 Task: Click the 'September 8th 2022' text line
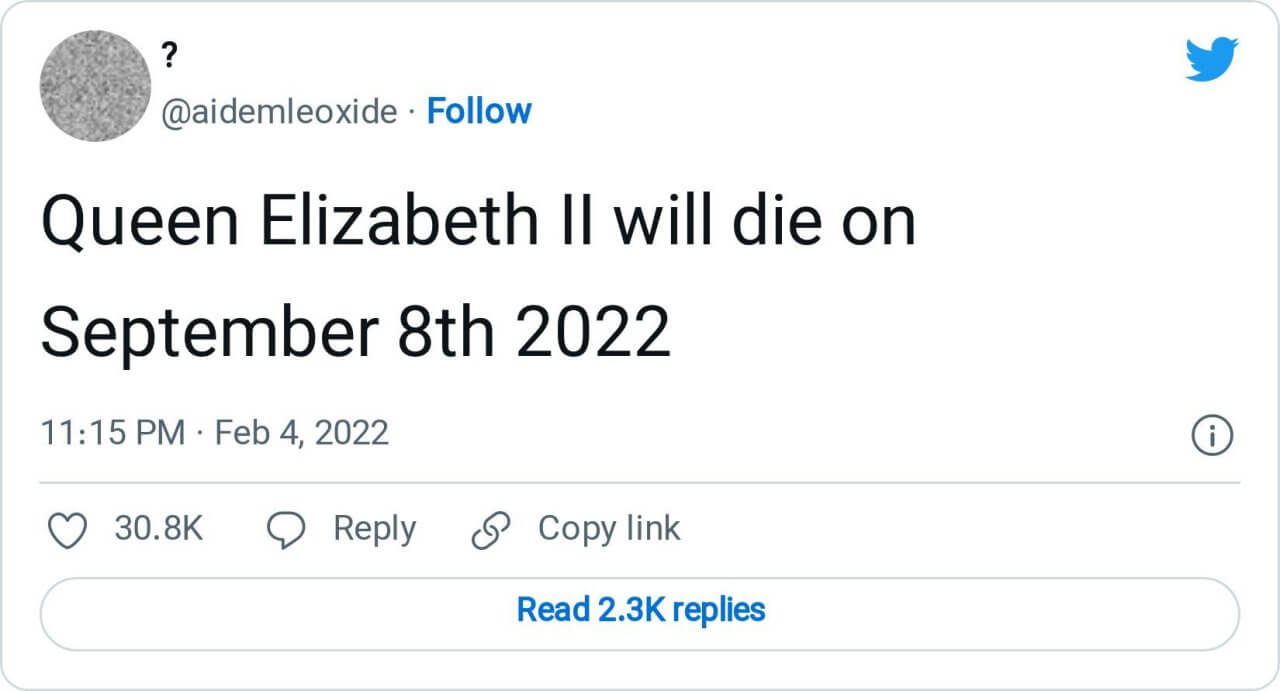point(355,334)
